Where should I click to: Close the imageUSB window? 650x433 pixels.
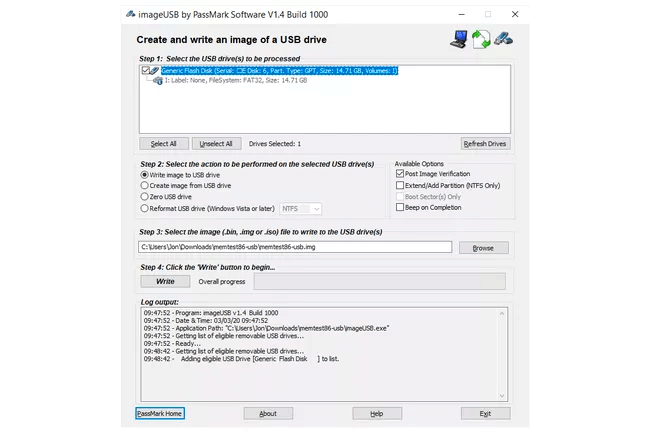click(x=515, y=15)
